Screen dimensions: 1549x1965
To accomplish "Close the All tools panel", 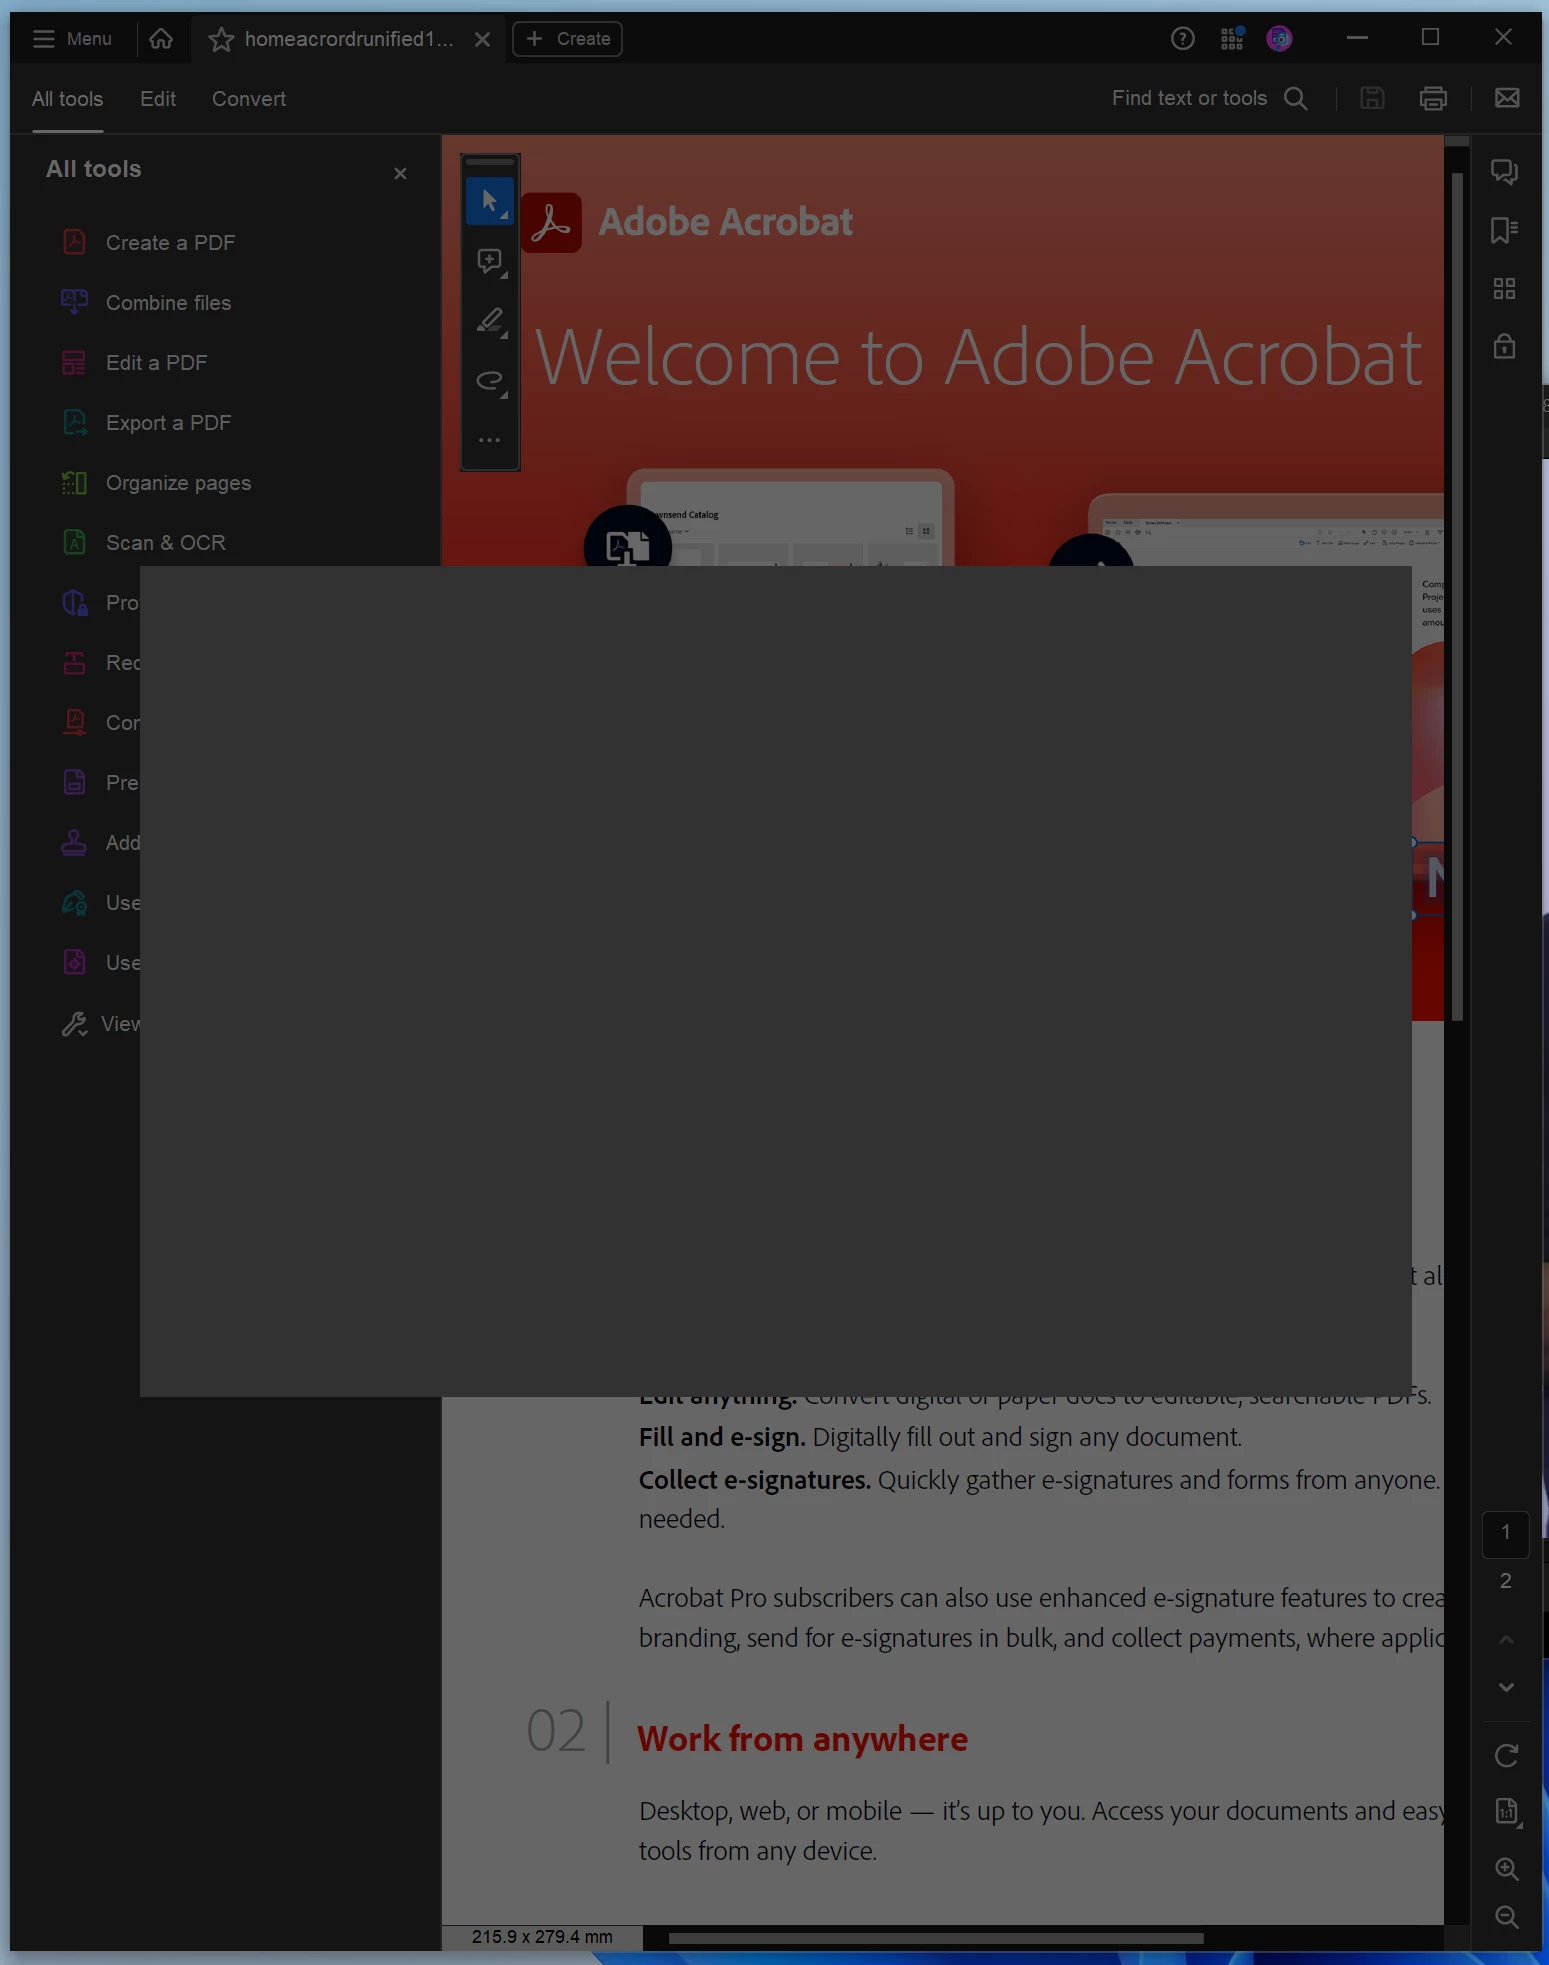I will click(400, 173).
